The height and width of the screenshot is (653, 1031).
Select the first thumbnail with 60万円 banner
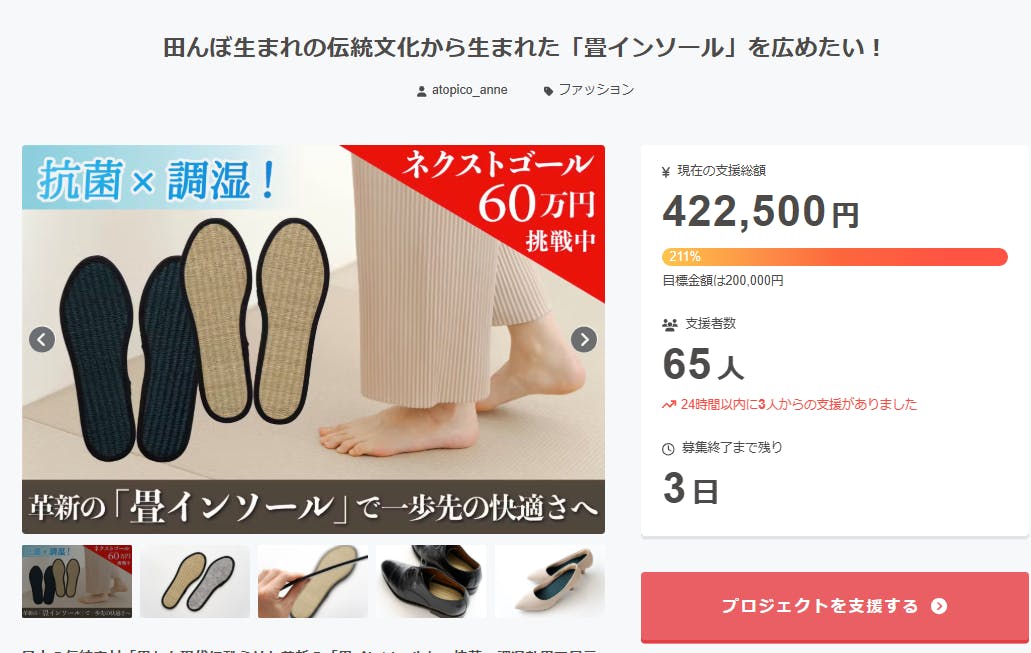(77, 581)
